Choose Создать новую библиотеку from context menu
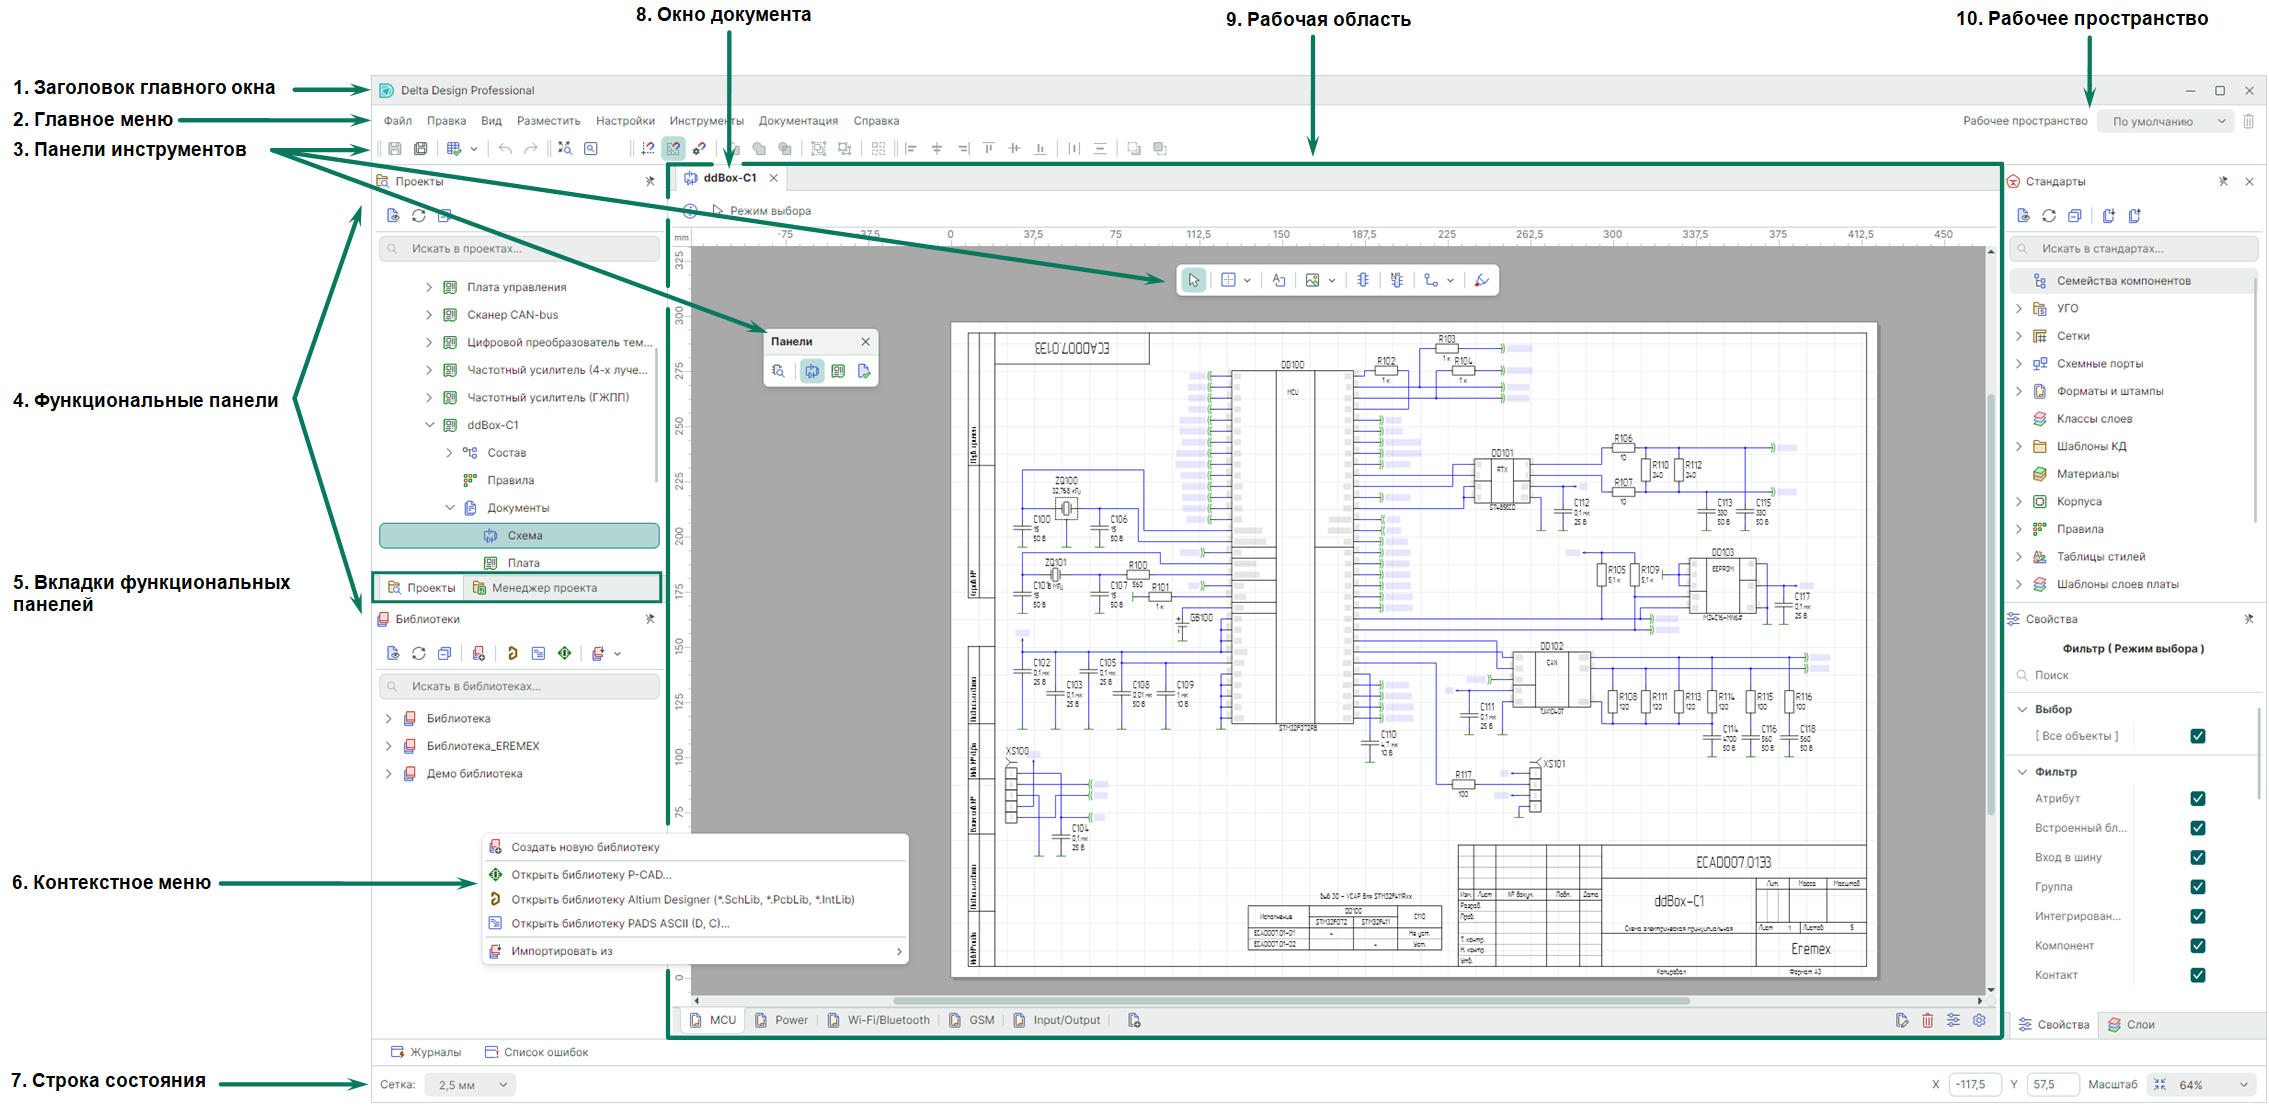2269x1105 pixels. click(x=585, y=848)
